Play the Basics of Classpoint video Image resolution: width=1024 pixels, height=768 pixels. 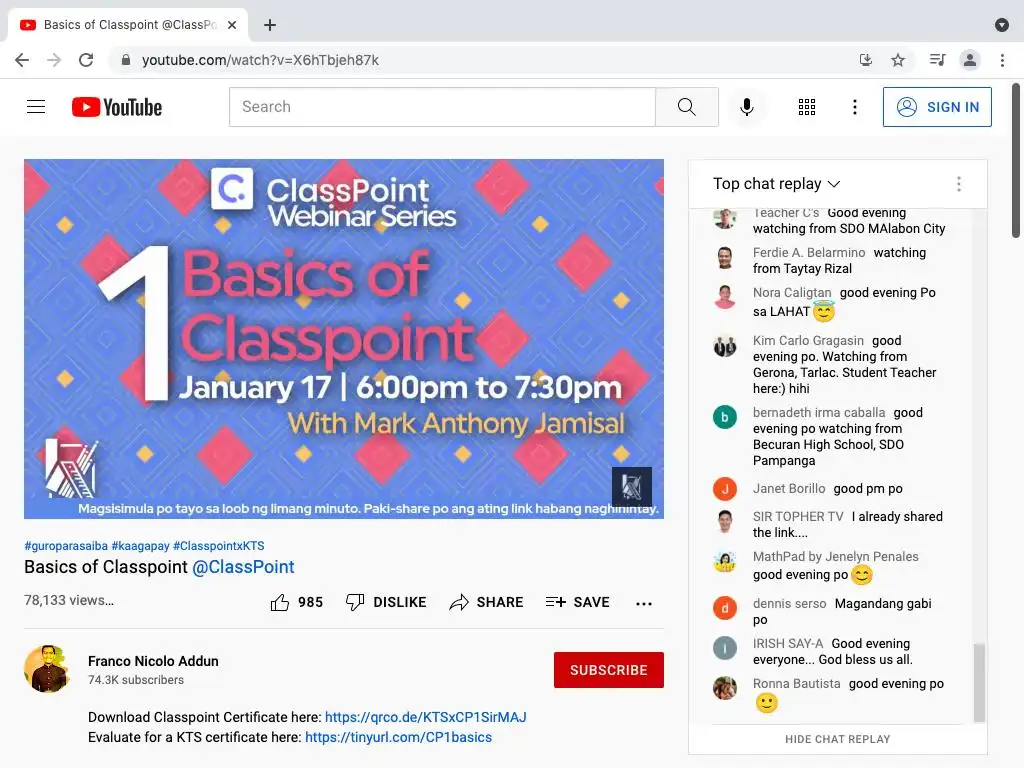344,339
